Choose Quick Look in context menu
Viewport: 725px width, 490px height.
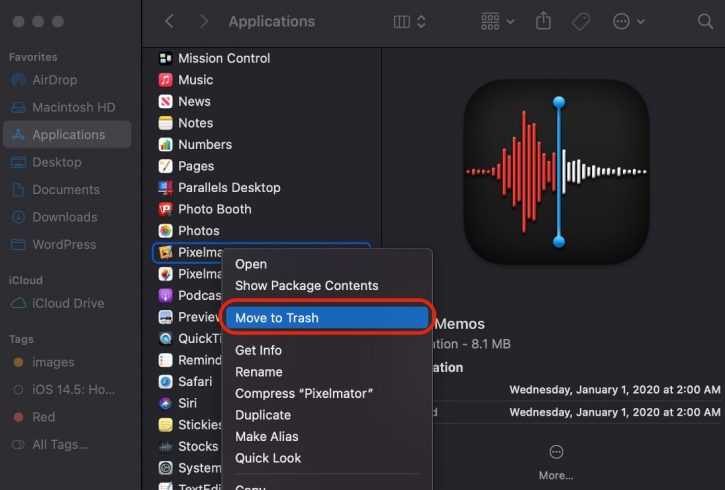pyautogui.click(x=327, y=458)
